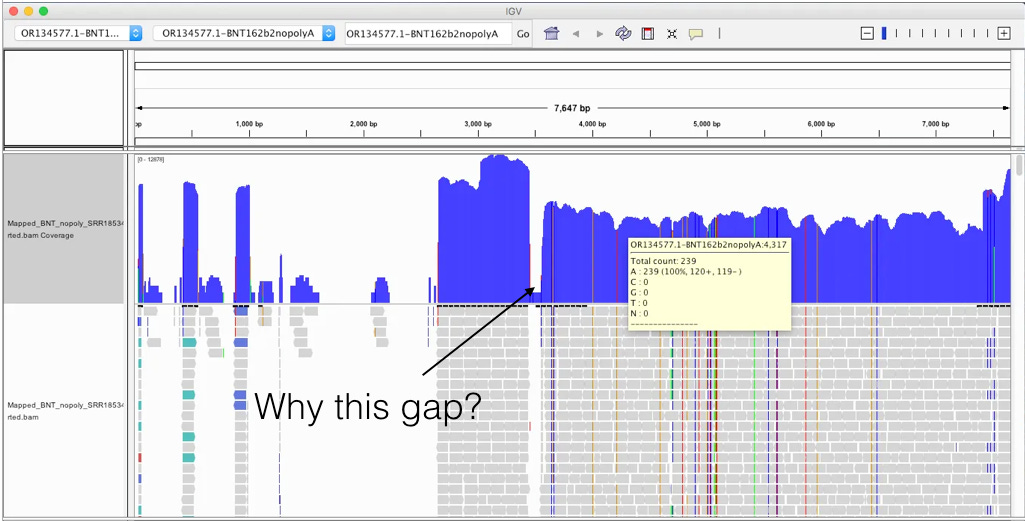The width and height of the screenshot is (1025, 521).
Task: Open the genome selector dropdown OR134577.1-BNT1...
Action: coord(78,33)
